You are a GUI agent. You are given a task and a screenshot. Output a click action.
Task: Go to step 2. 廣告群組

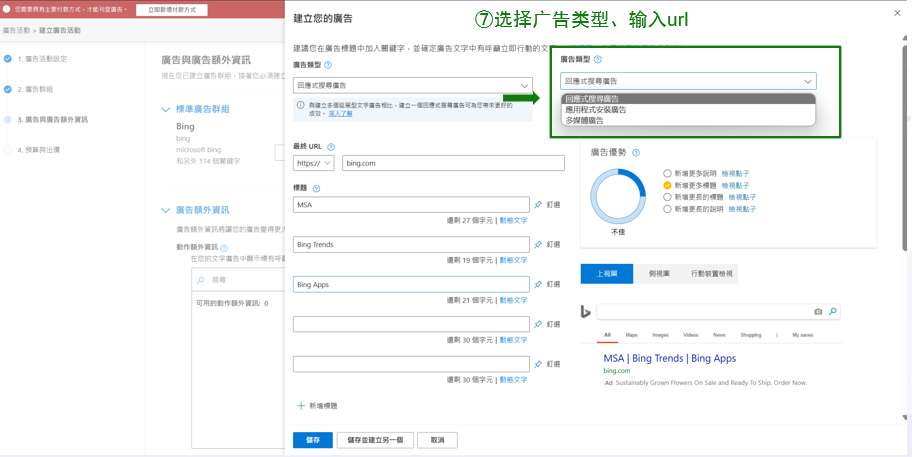36,89
